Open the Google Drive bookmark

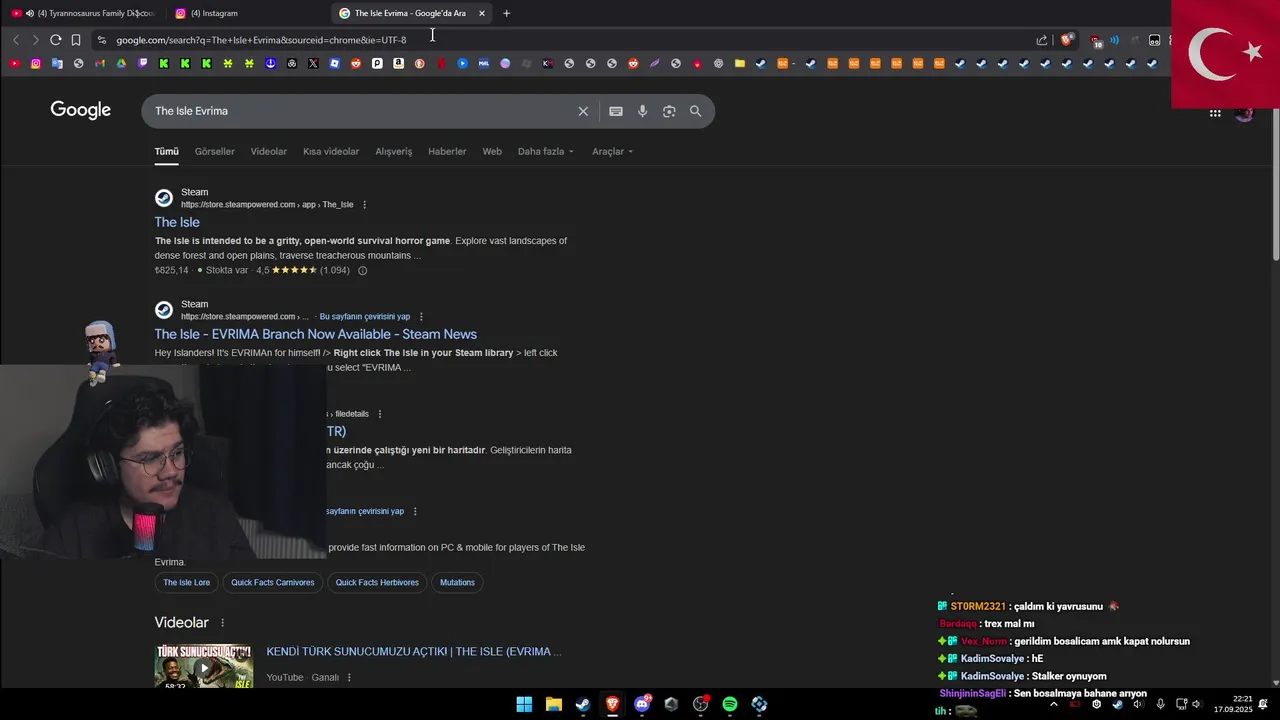click(121, 63)
